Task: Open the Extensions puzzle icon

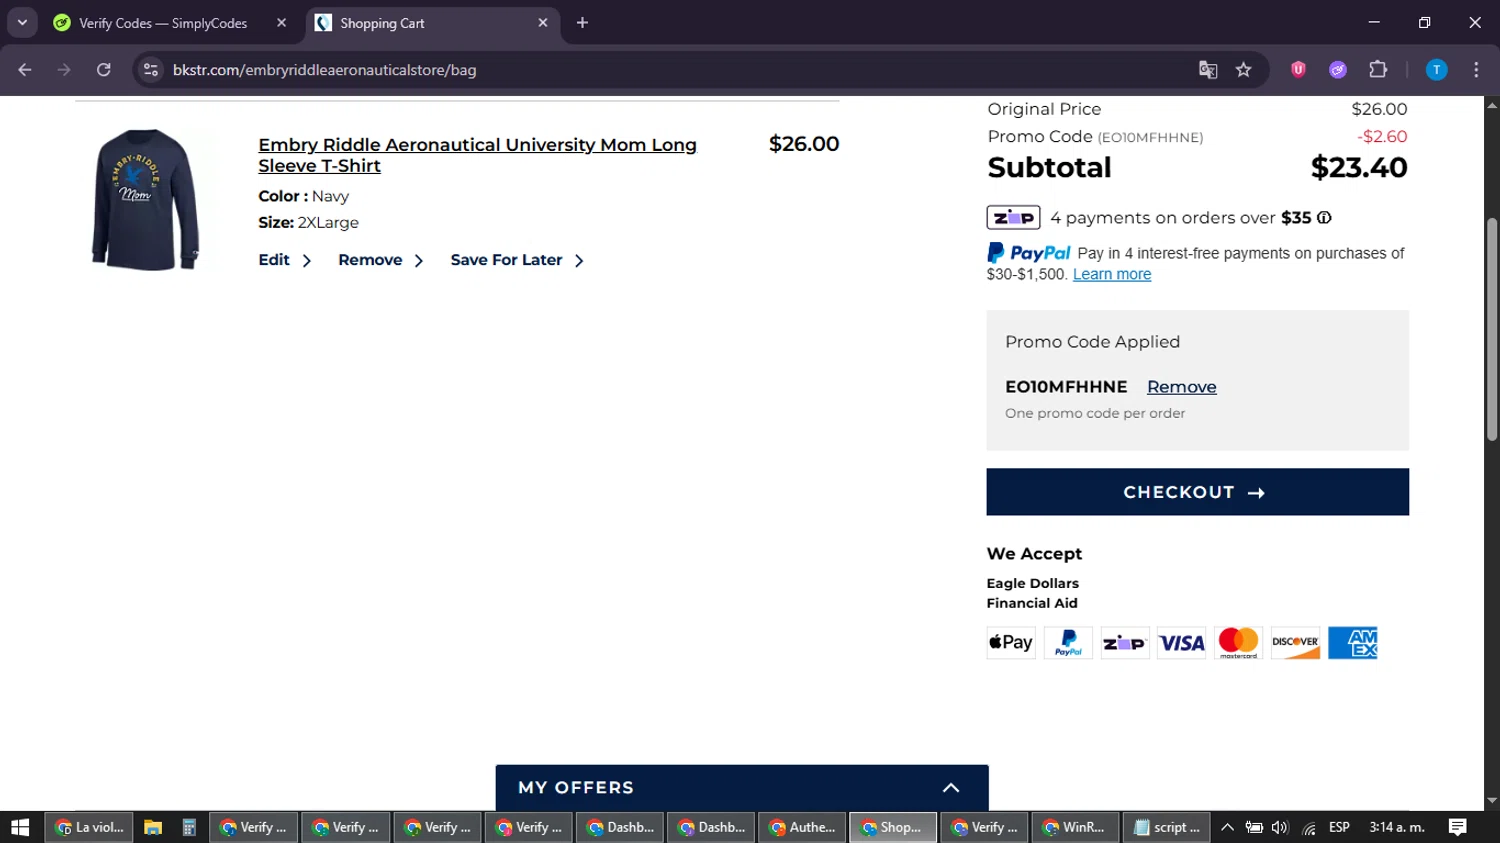Action: 1378,70
